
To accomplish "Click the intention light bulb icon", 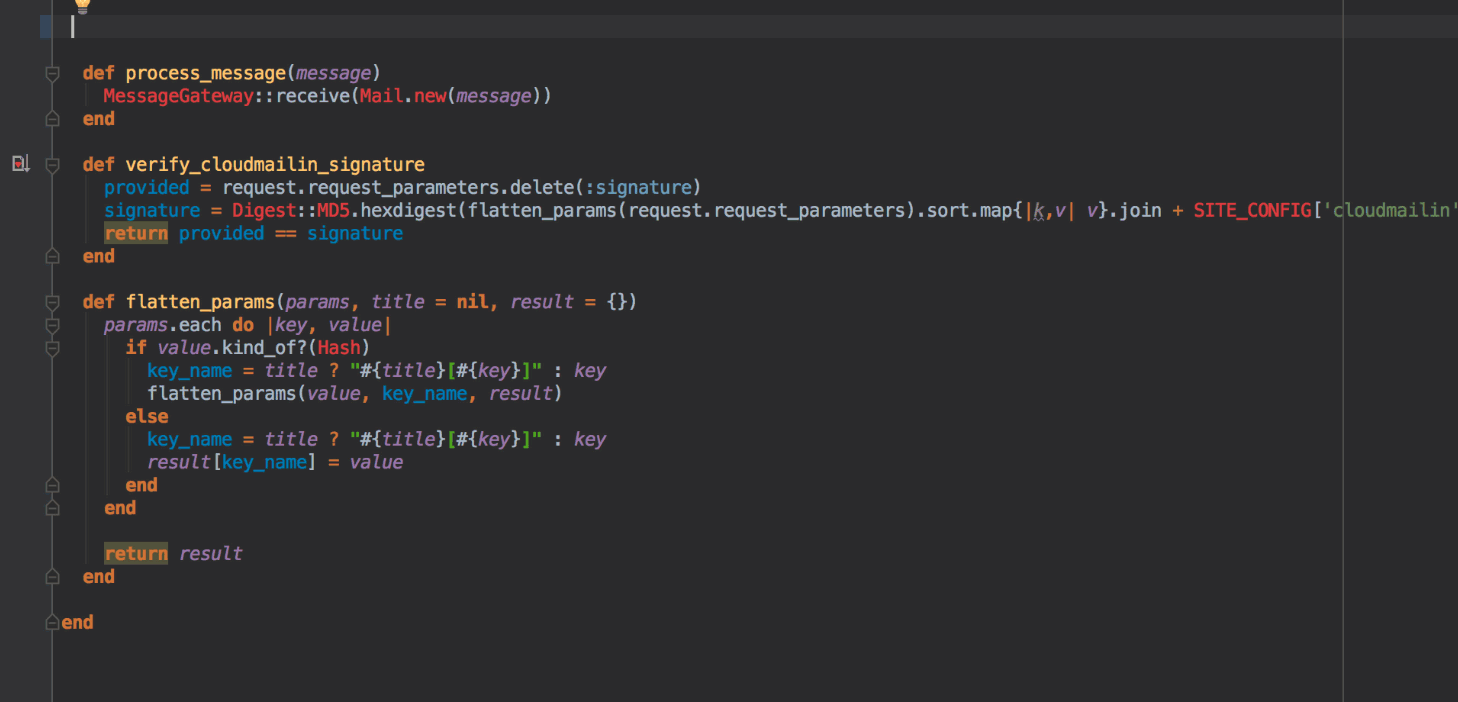I will 82,5.
